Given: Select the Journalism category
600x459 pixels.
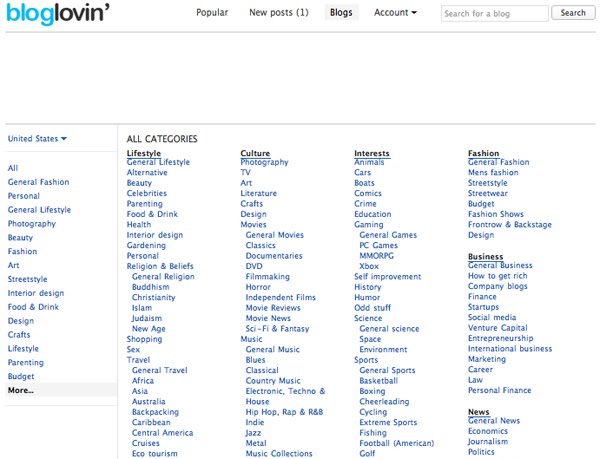Looking at the screenshot, I should (x=488, y=441).
